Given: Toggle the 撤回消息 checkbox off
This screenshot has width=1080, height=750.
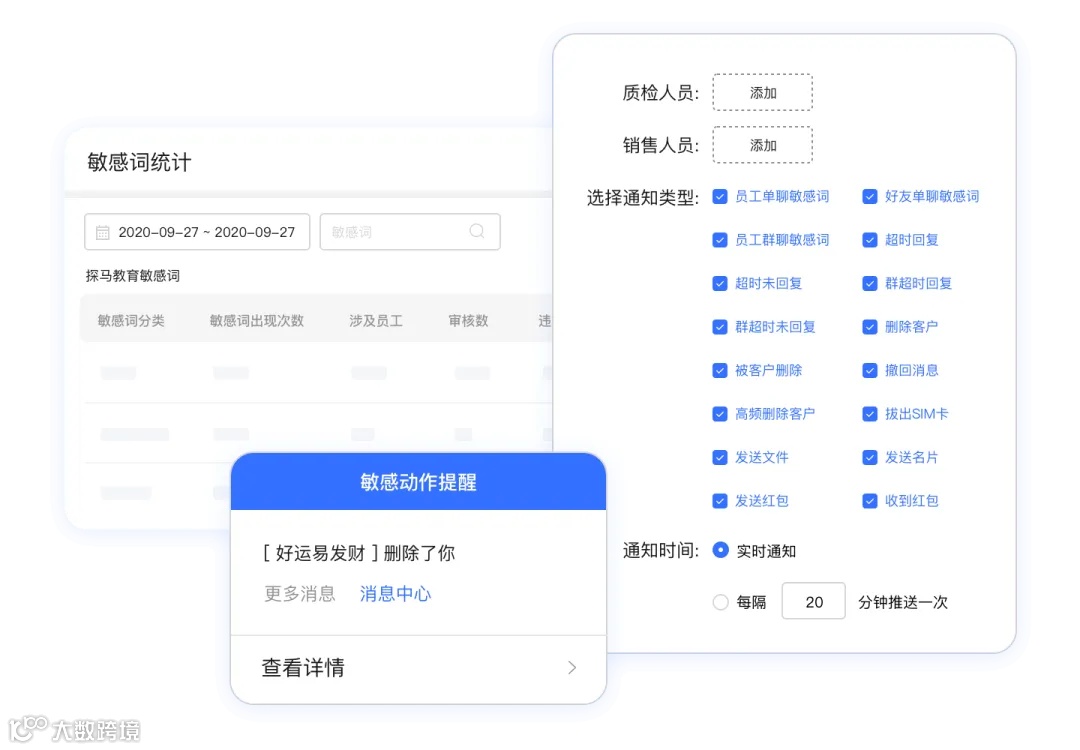Looking at the screenshot, I should coord(869,370).
